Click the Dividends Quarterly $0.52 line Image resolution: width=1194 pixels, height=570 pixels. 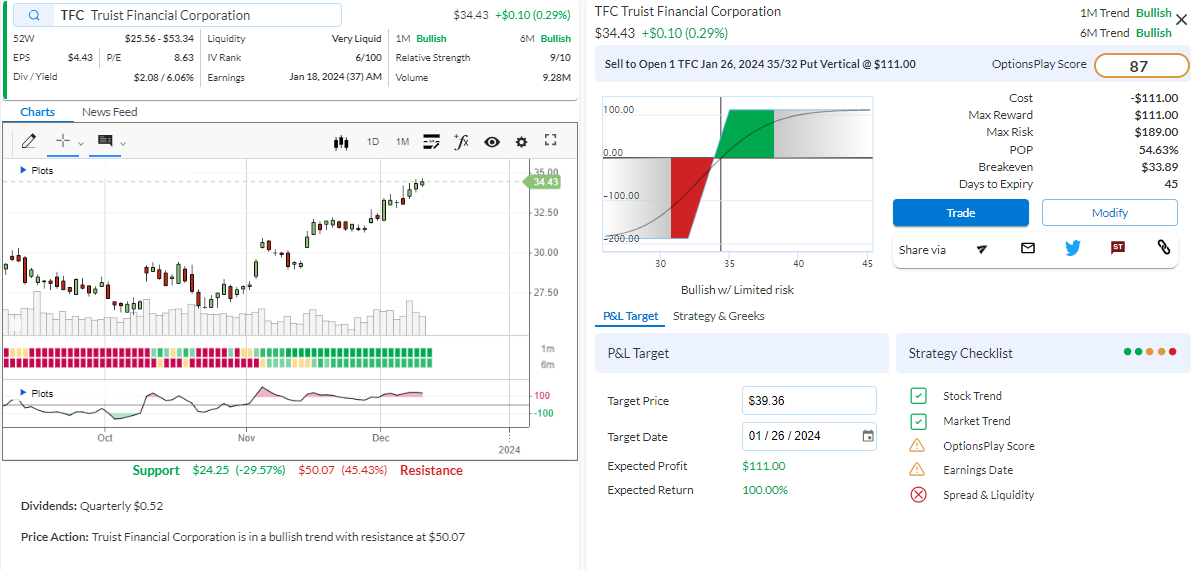click(92, 505)
